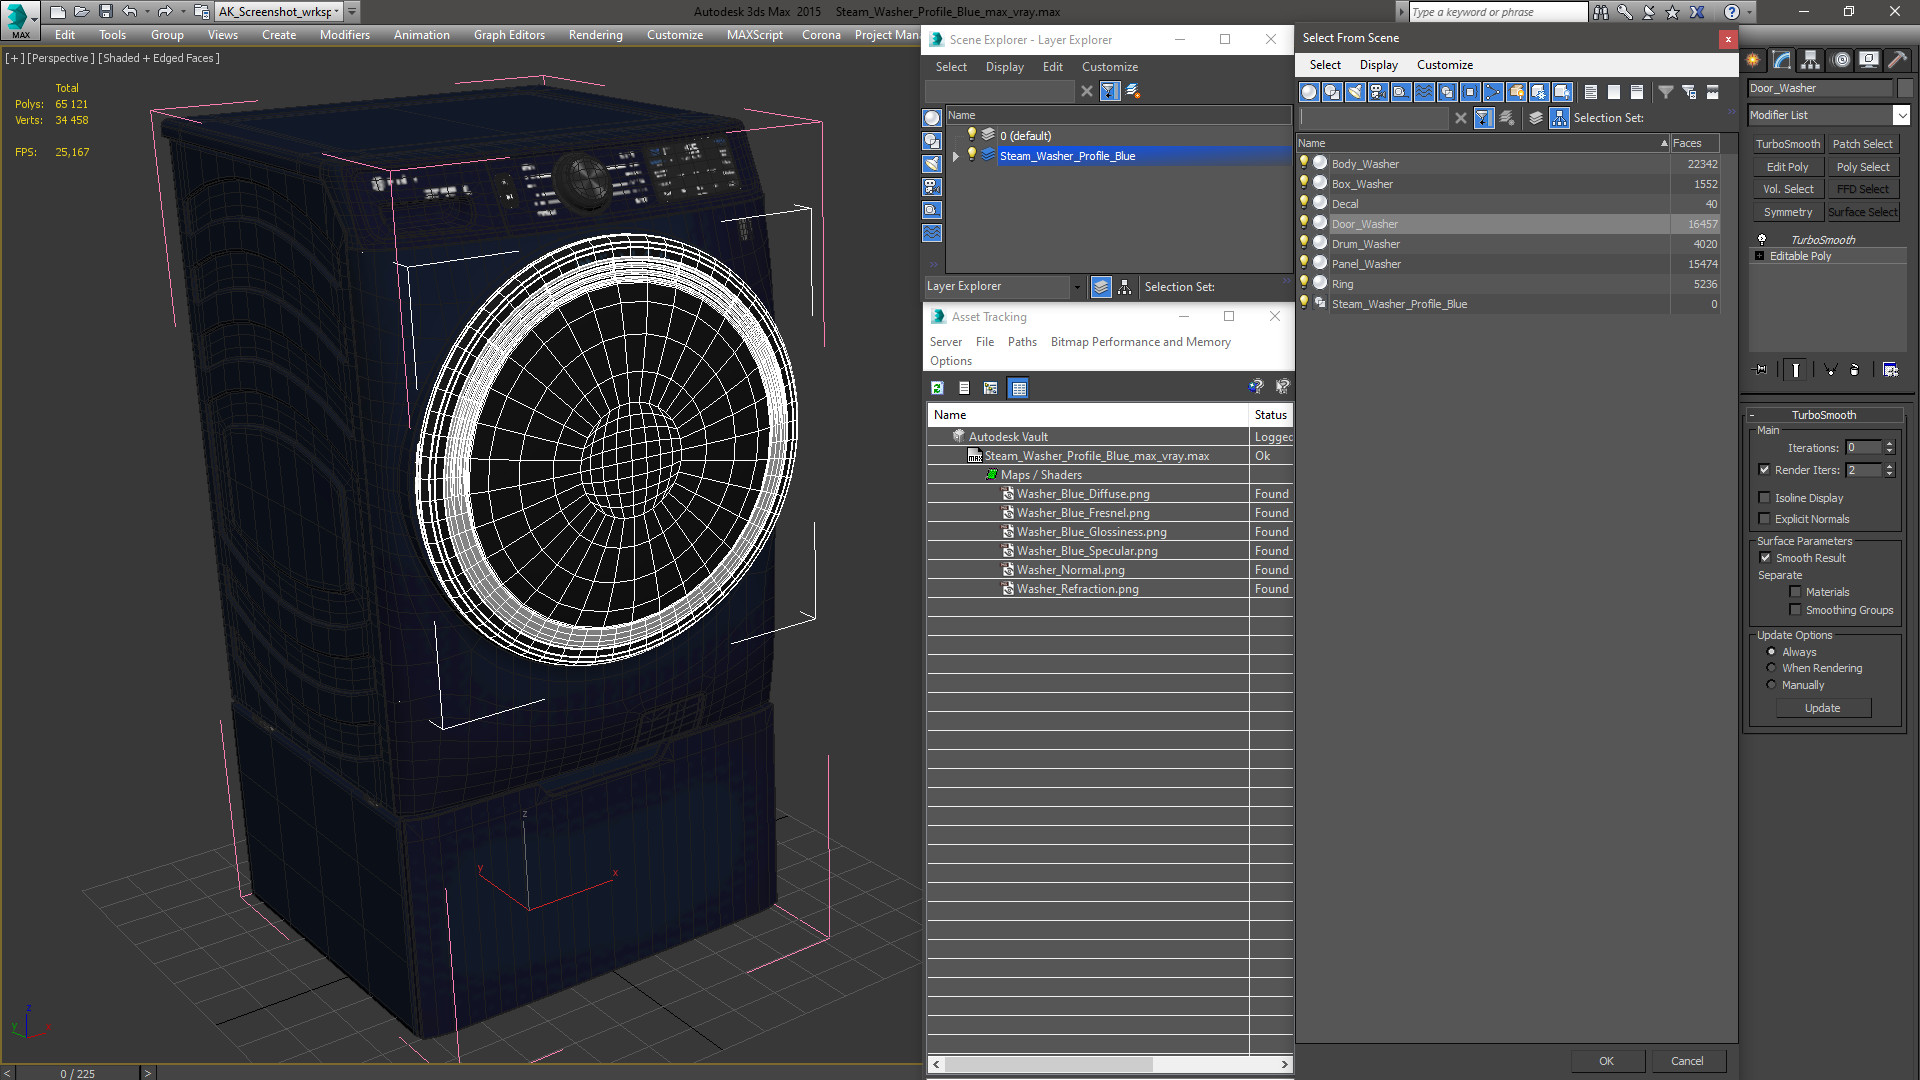Click Update button in TurboSmooth rollout
This screenshot has height=1080, width=1920.
coord(1822,708)
